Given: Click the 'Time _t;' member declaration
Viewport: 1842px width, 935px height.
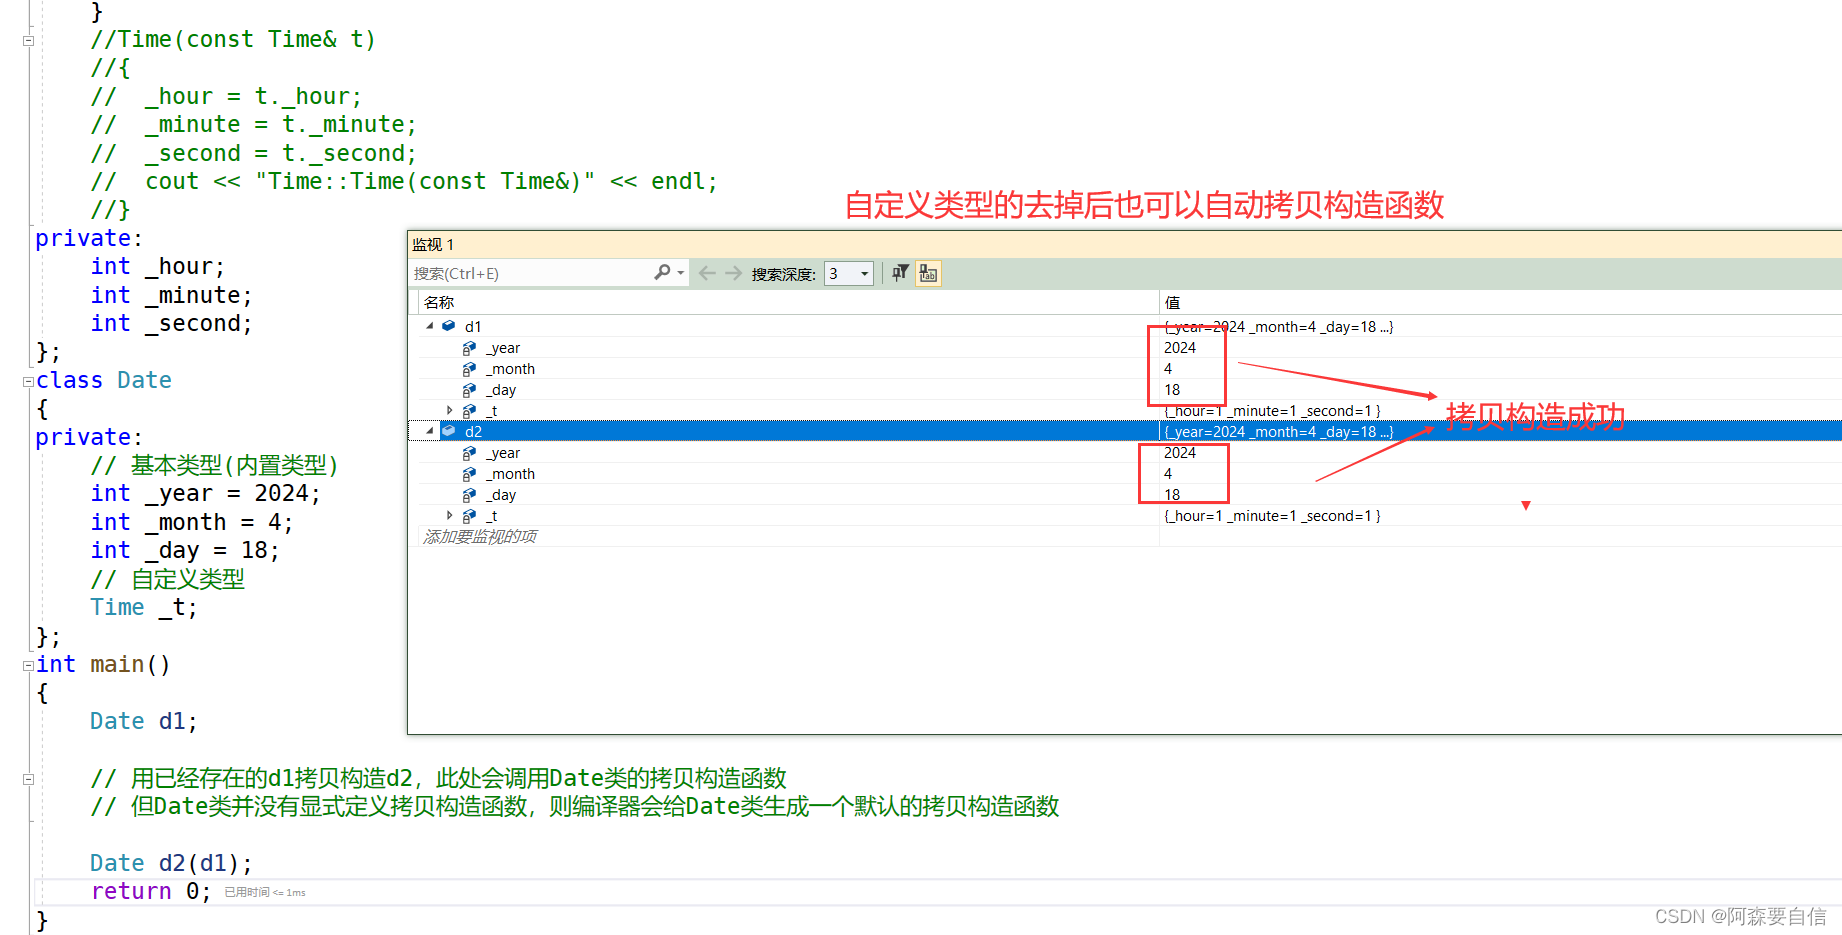Looking at the screenshot, I should 144,607.
